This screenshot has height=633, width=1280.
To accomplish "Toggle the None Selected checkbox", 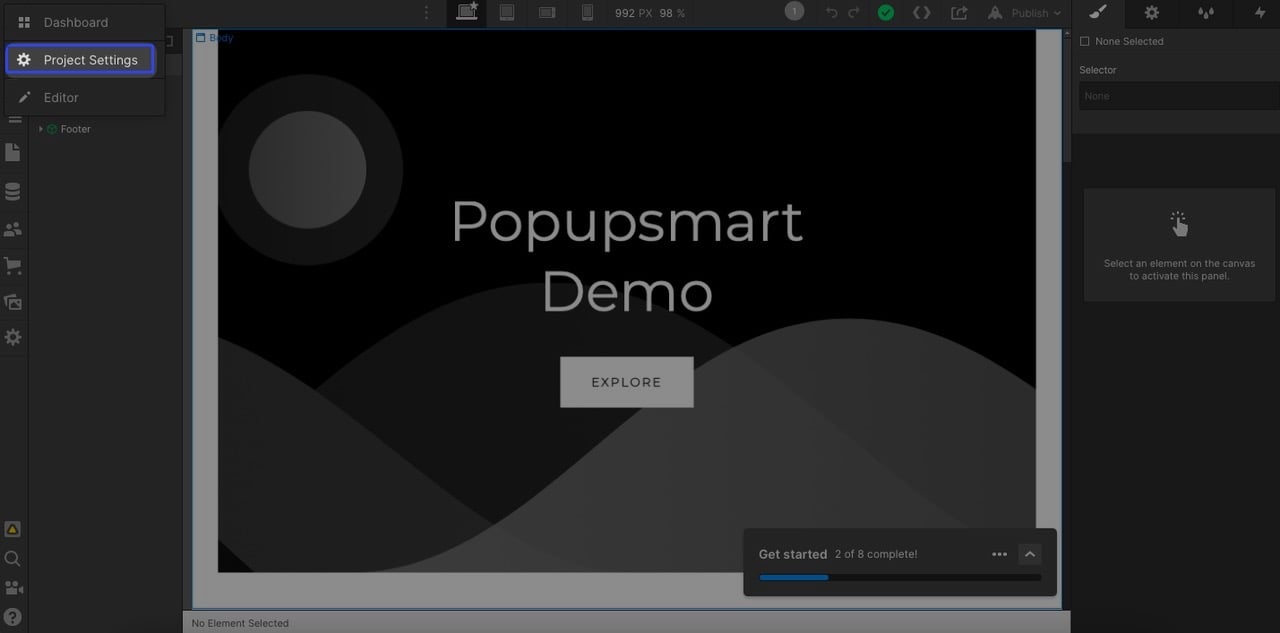I will tap(1085, 41).
